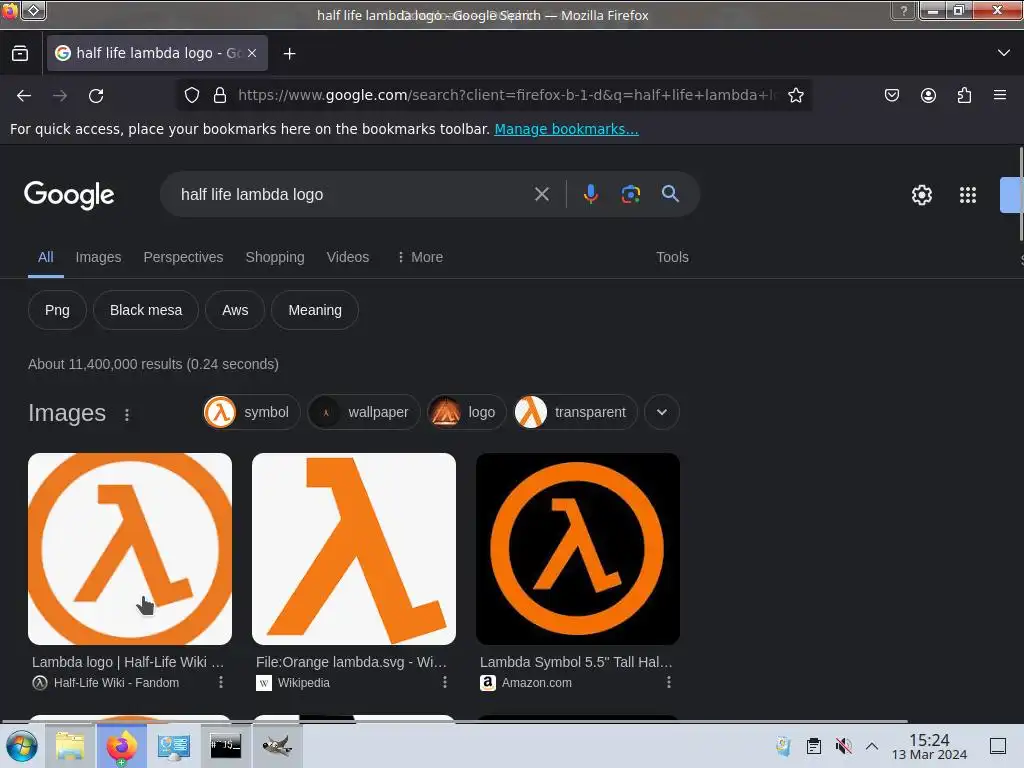View site security via the padlock icon
1024x768 pixels.
[x=220, y=95]
